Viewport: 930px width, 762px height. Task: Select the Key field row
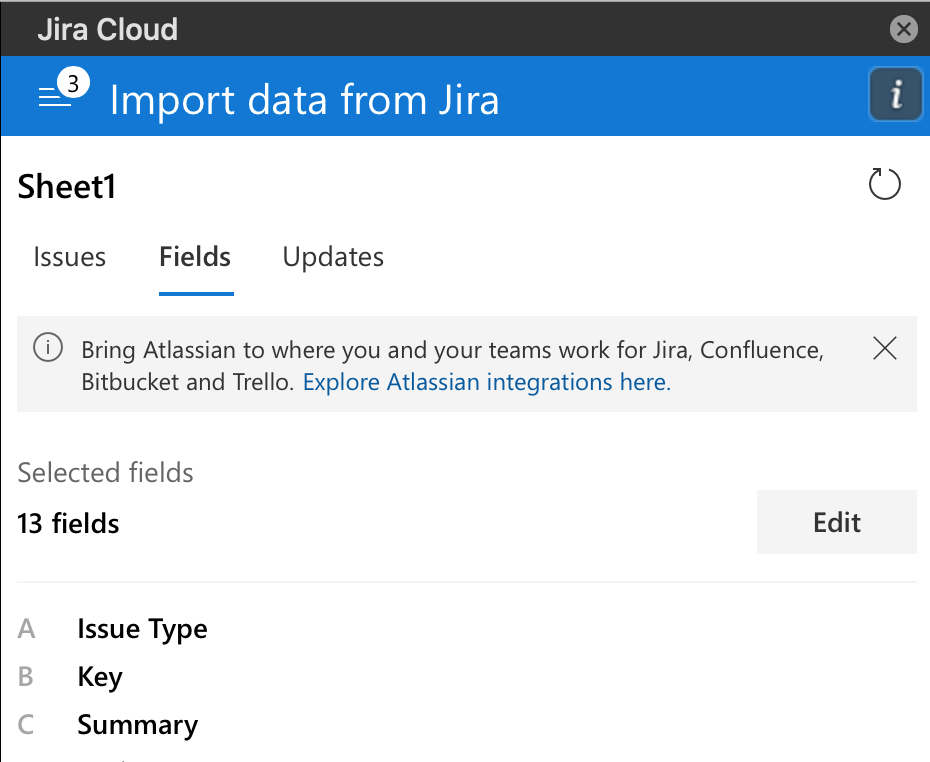click(100, 677)
